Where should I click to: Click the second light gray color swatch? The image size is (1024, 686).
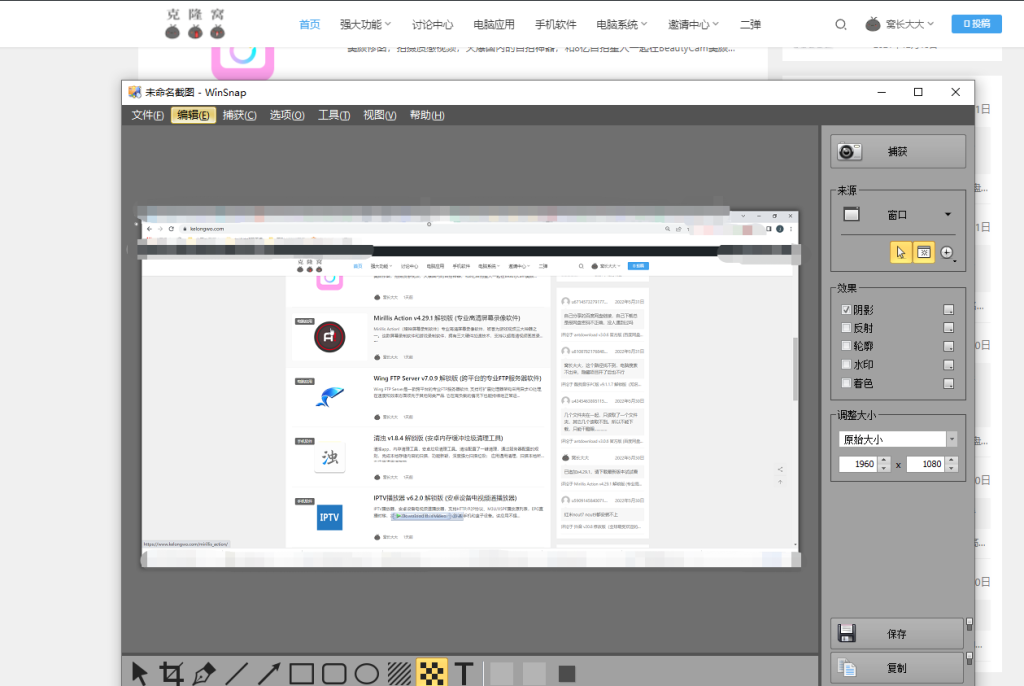point(534,674)
